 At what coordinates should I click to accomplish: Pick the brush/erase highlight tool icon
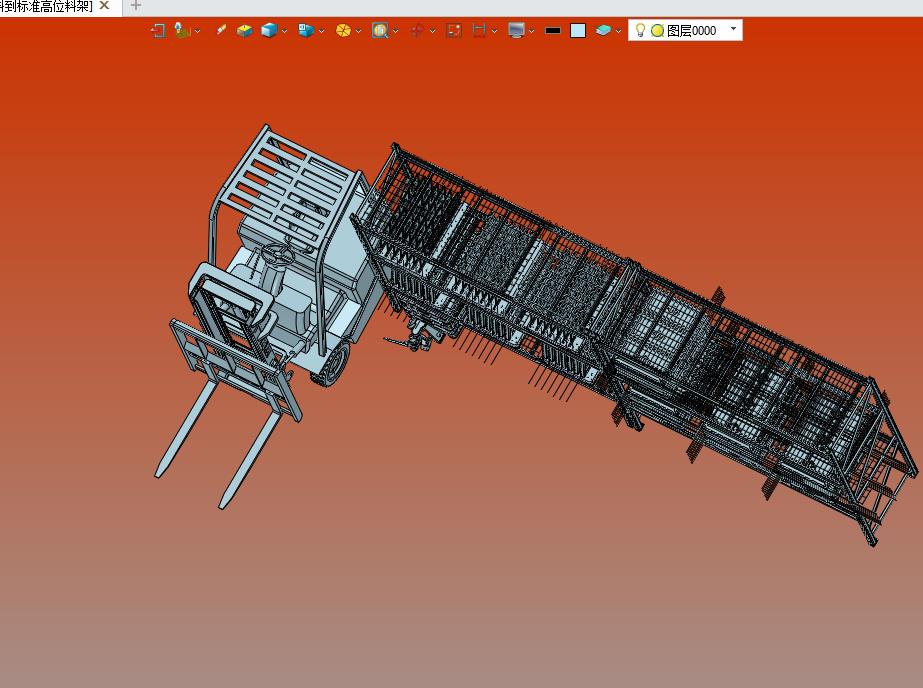(x=221, y=29)
